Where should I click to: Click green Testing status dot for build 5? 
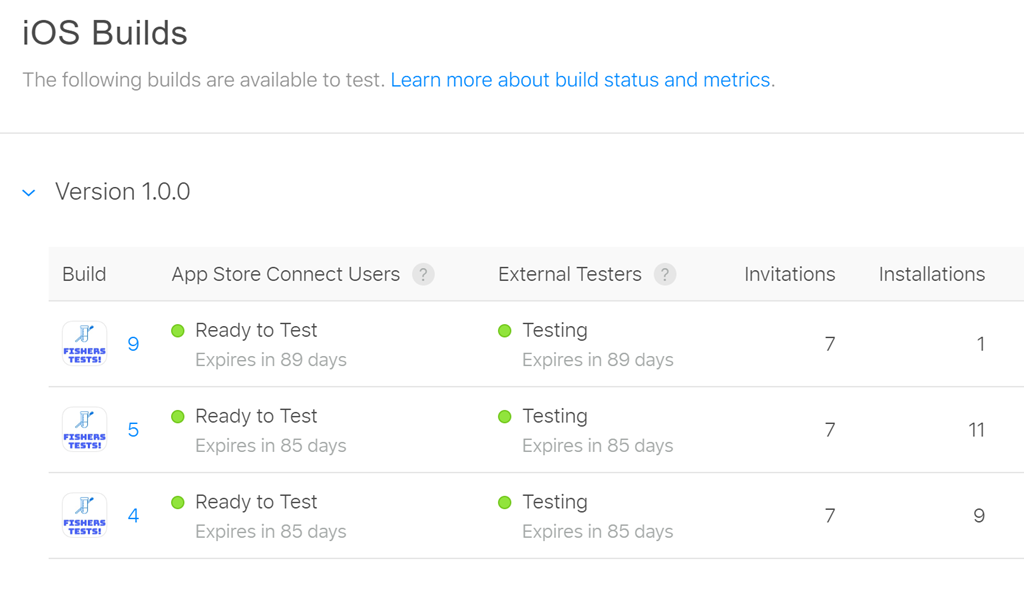(x=505, y=417)
